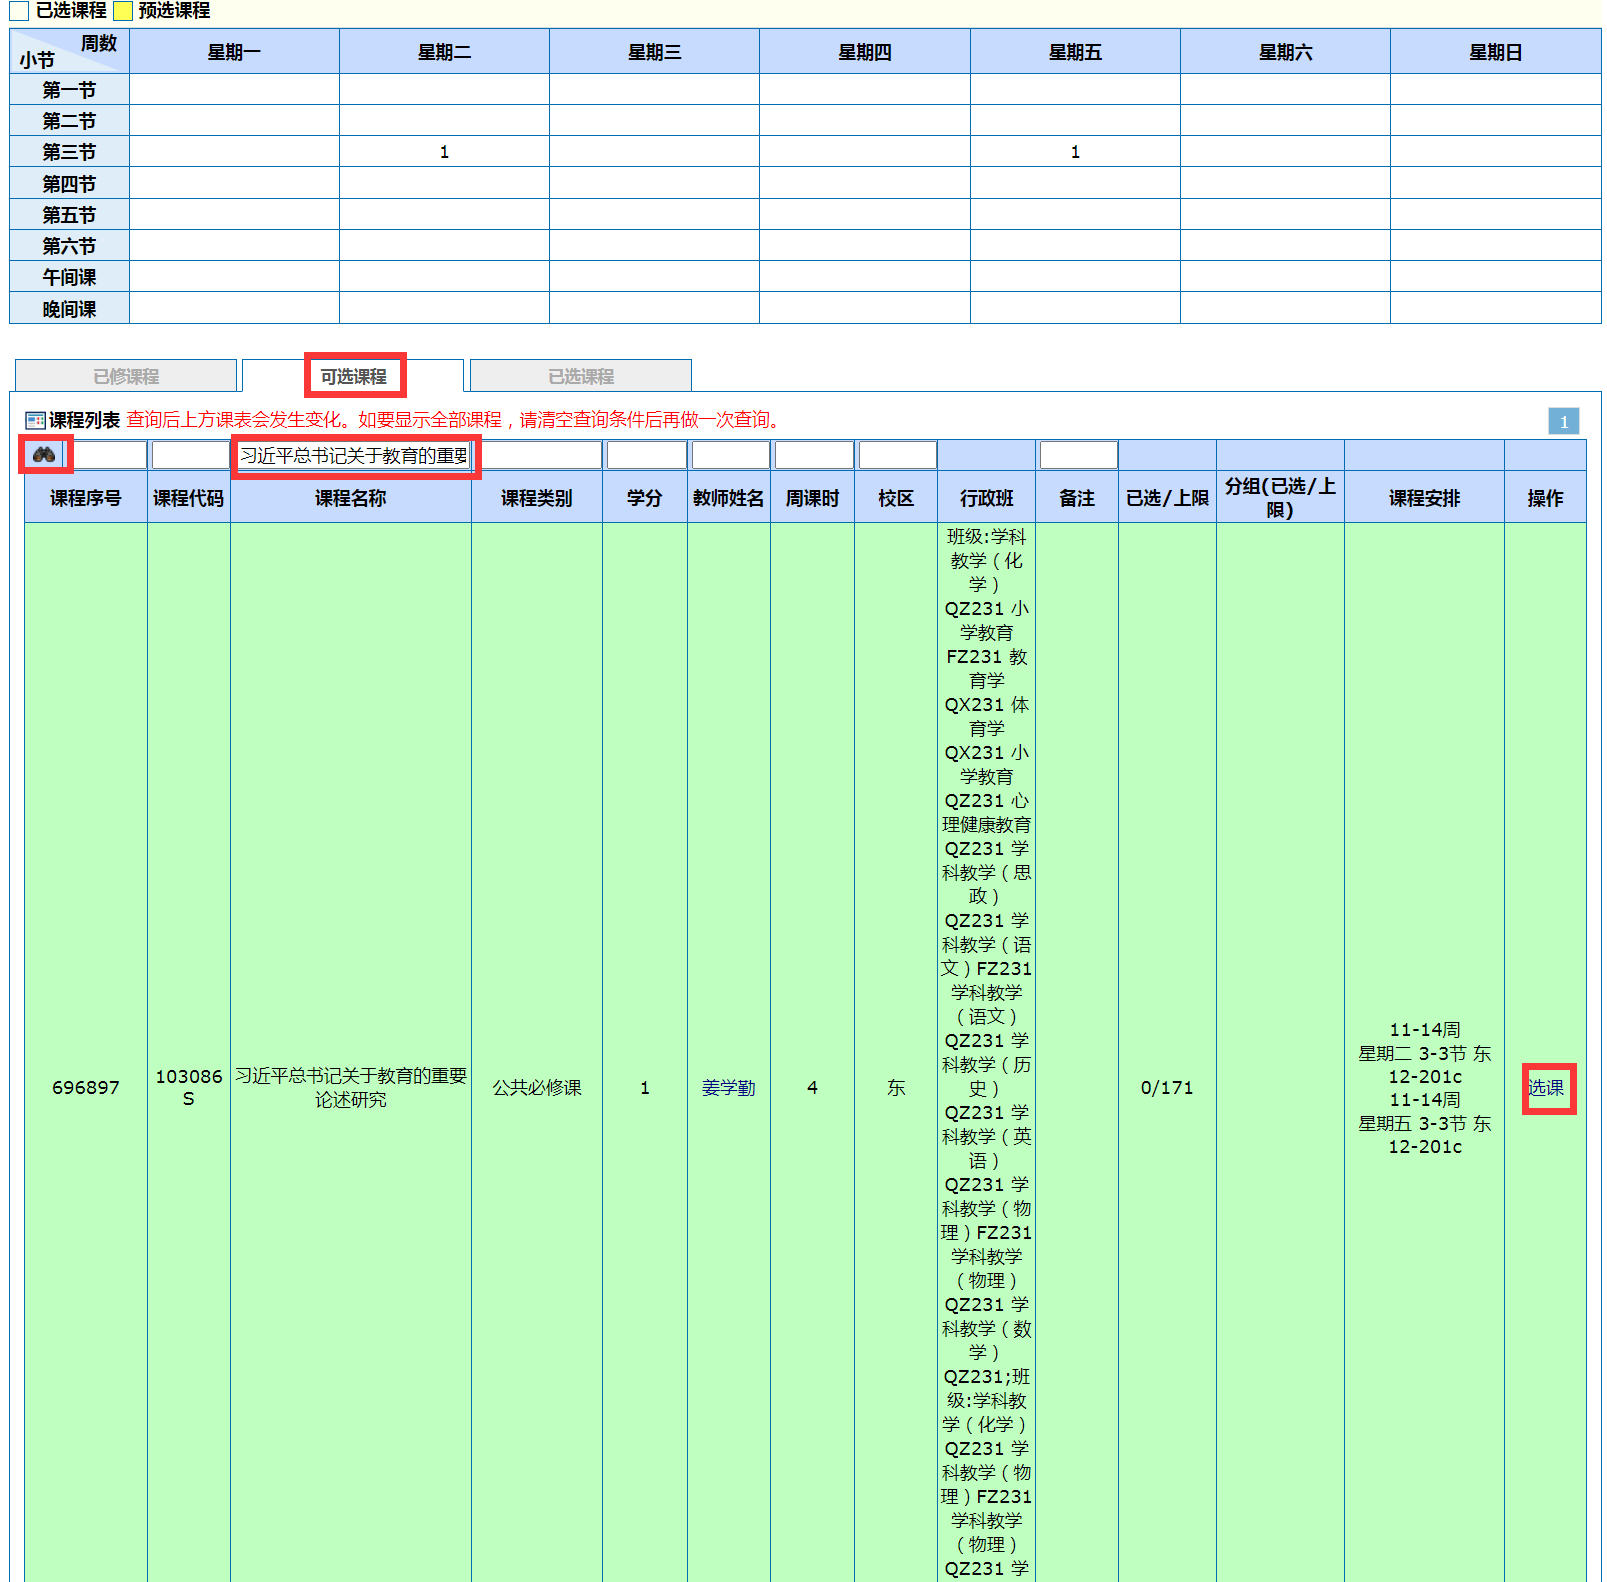Focus the 课程名称 filter input field
The height and width of the screenshot is (1582, 1607).
(353, 456)
